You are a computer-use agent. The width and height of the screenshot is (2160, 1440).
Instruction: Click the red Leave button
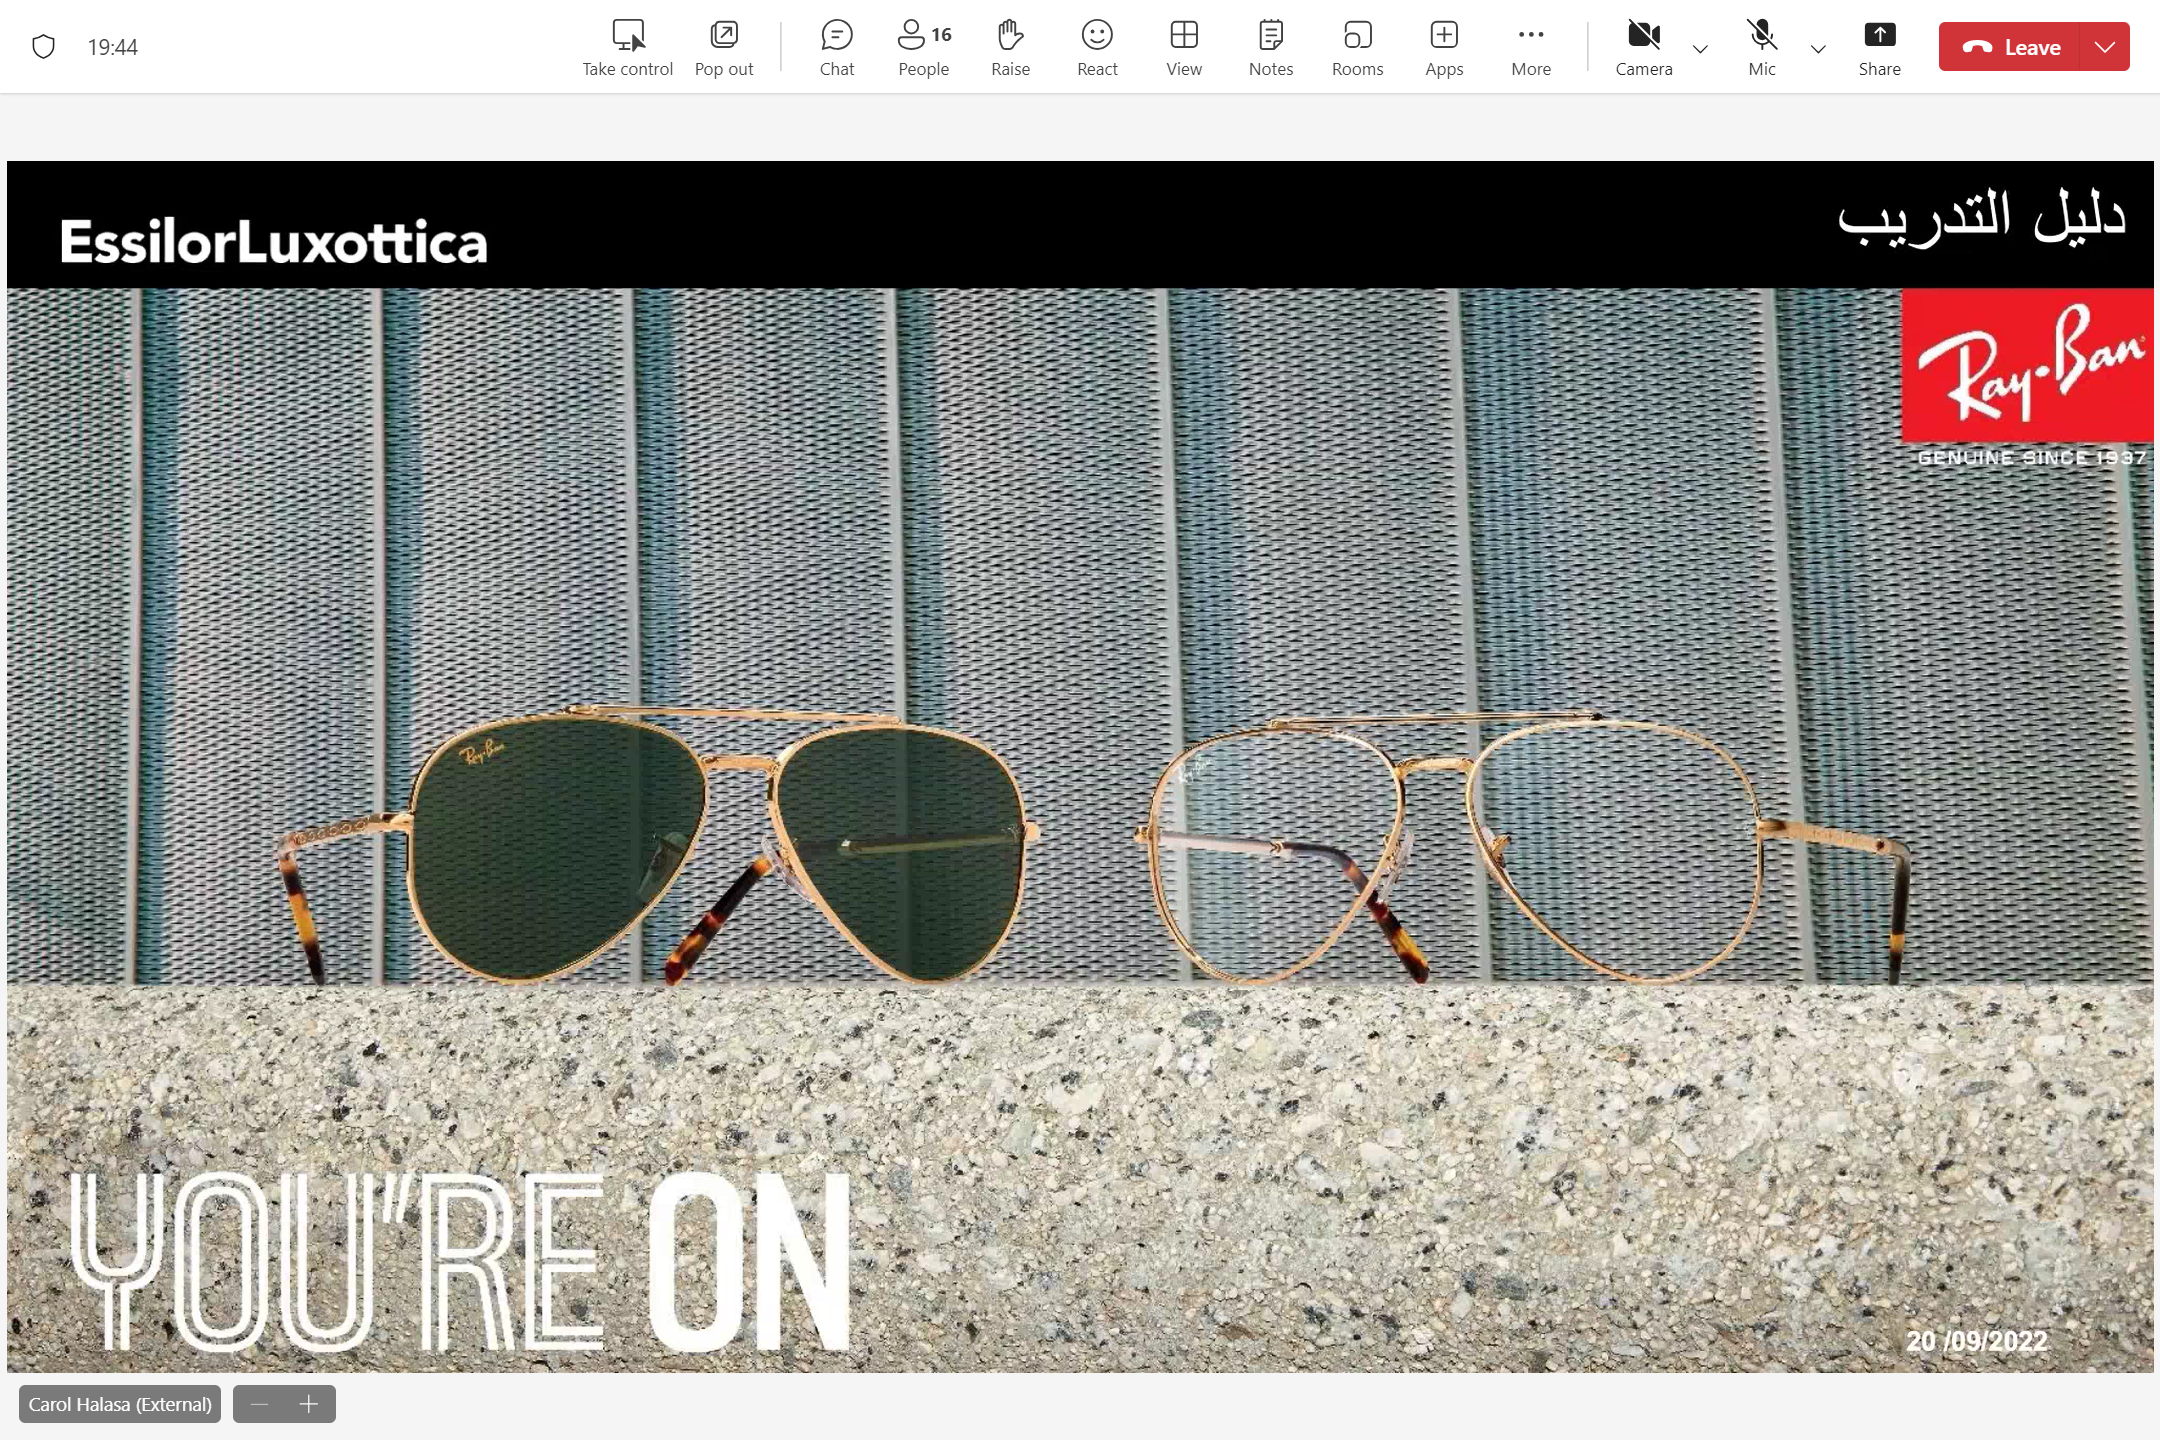(x=2010, y=47)
